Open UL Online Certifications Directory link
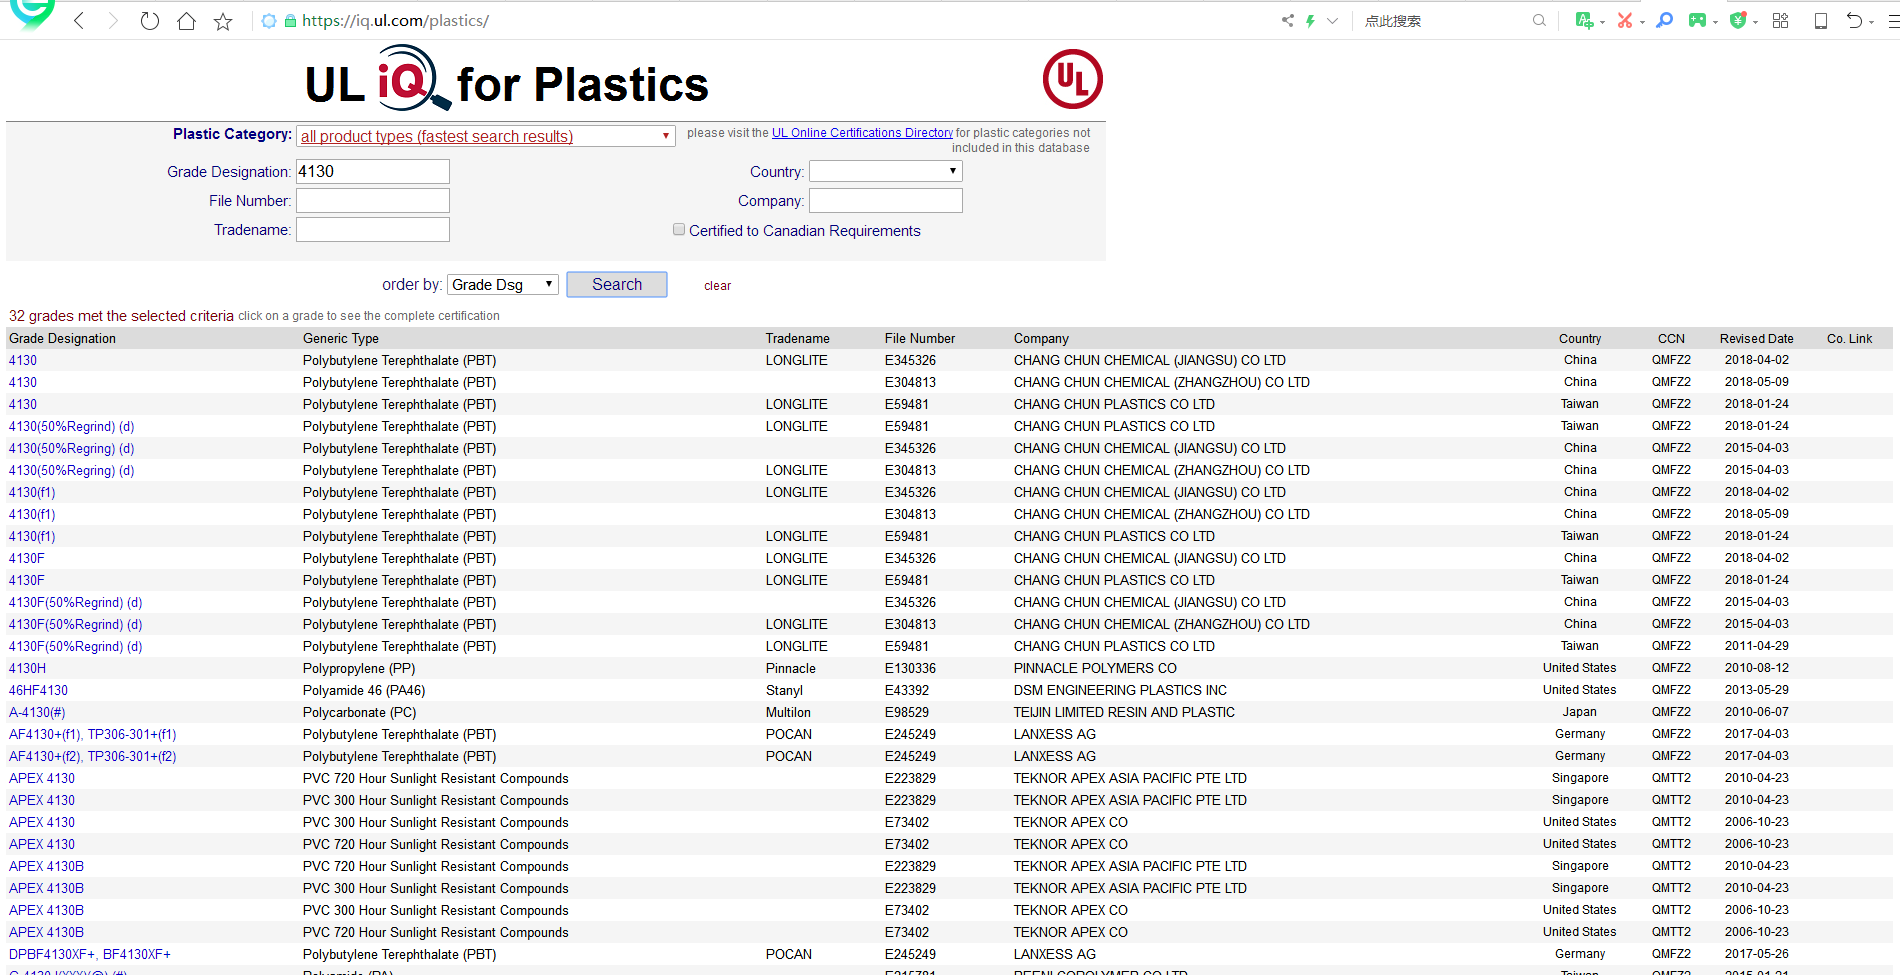This screenshot has height=975, width=1900. [862, 133]
